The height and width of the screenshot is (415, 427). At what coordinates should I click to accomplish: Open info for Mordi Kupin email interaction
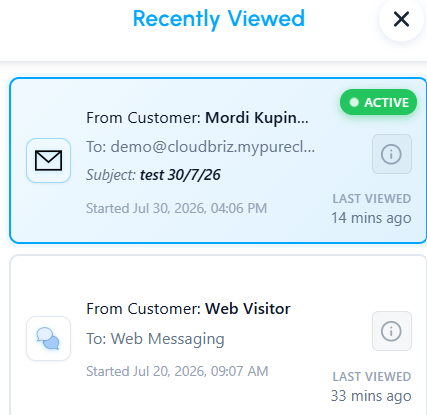click(x=392, y=154)
